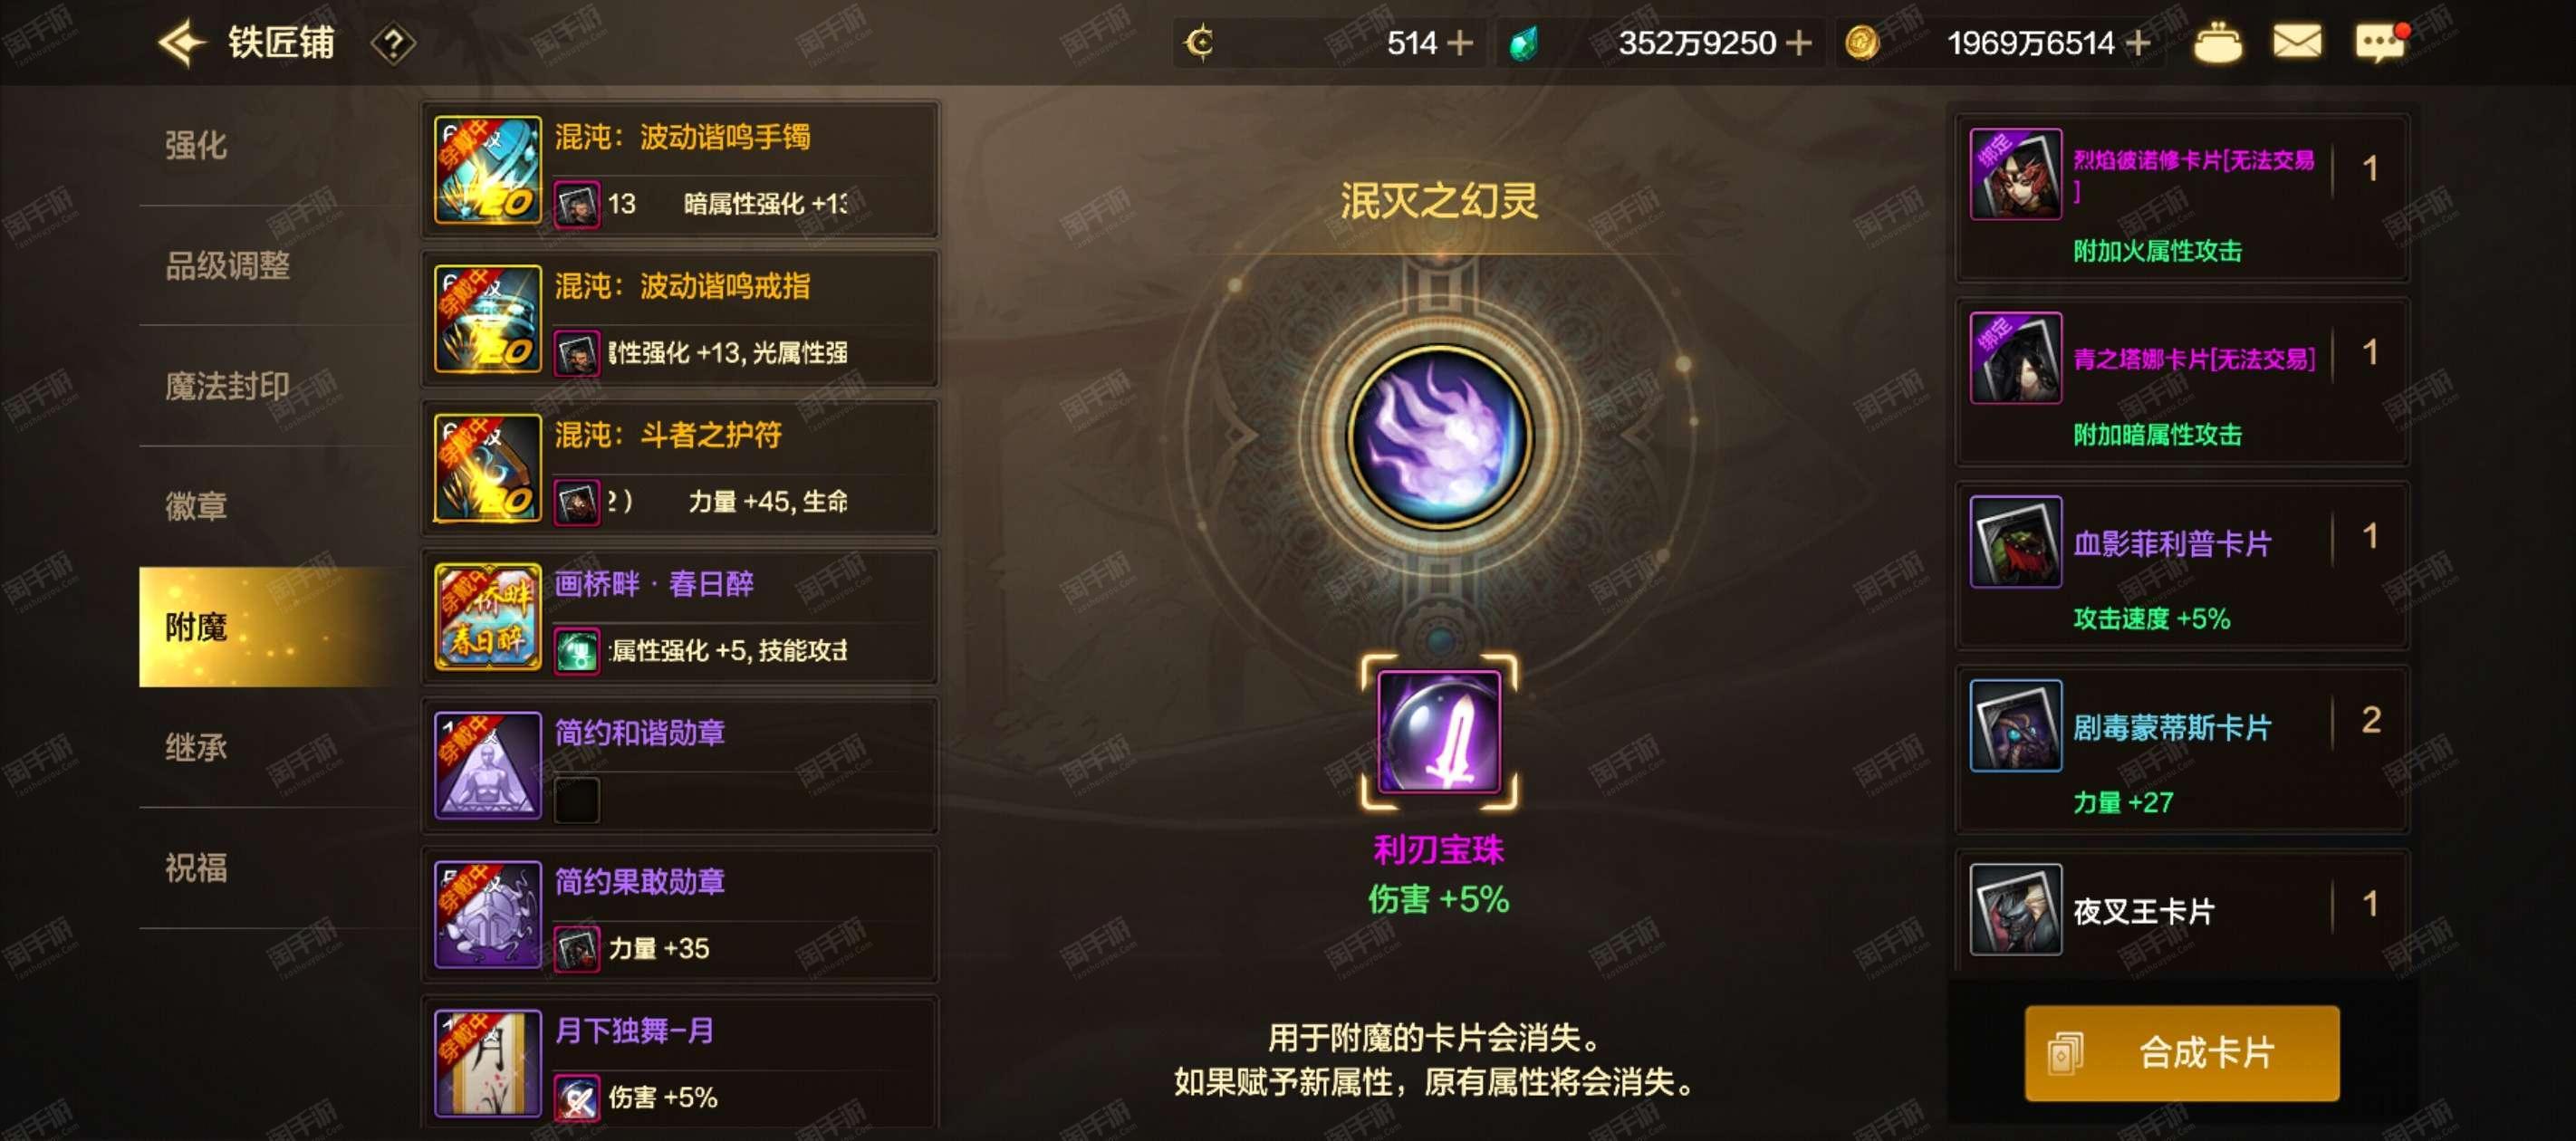Open the gold pouch shop icon
Viewport: 2576px width, 1141px height.
point(2217,43)
